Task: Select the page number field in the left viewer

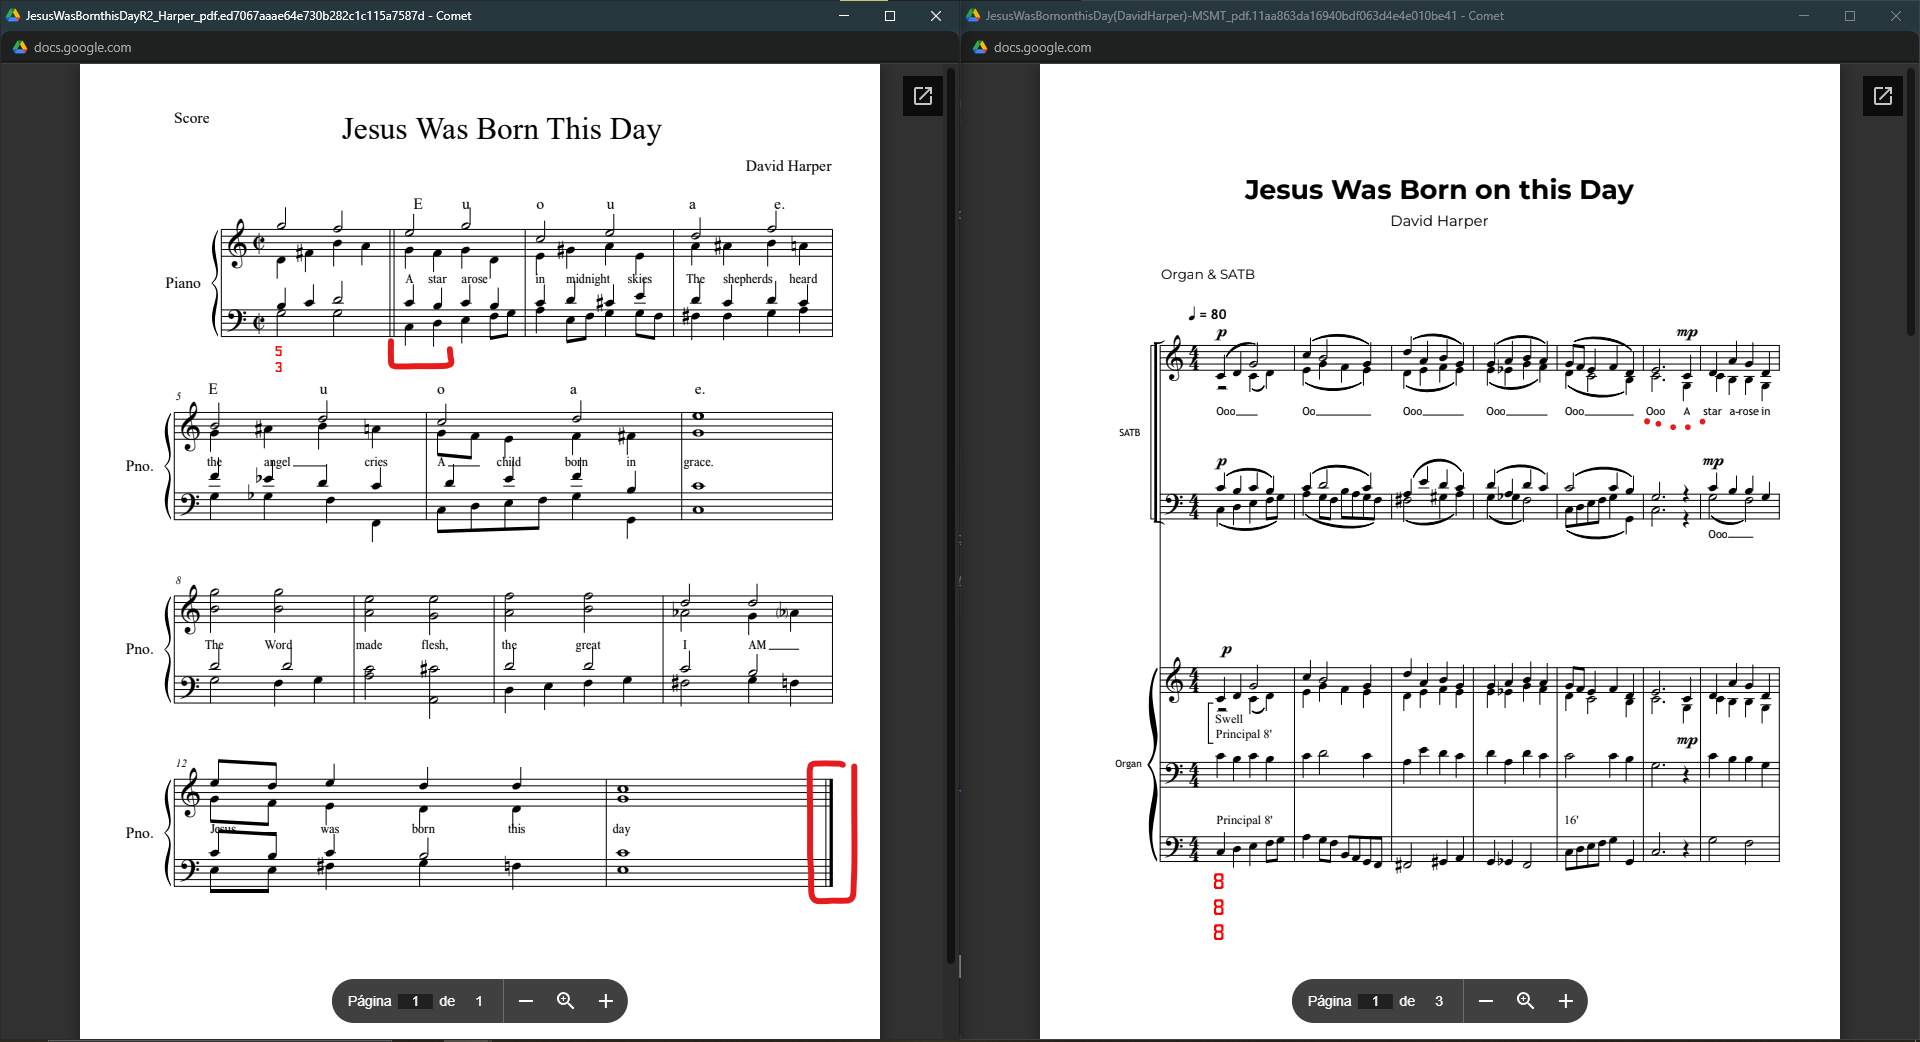Action: coord(415,1001)
